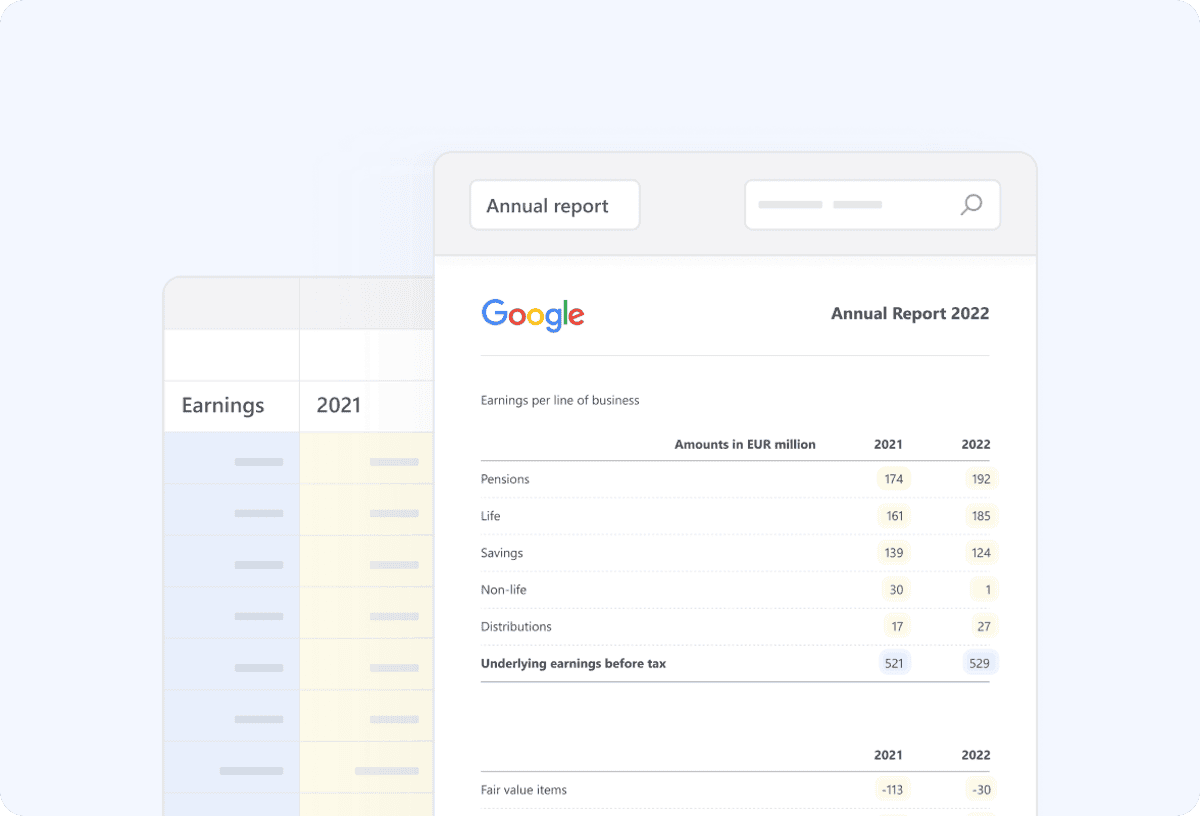
Task: Click the Non-life row label
Action: coord(504,589)
